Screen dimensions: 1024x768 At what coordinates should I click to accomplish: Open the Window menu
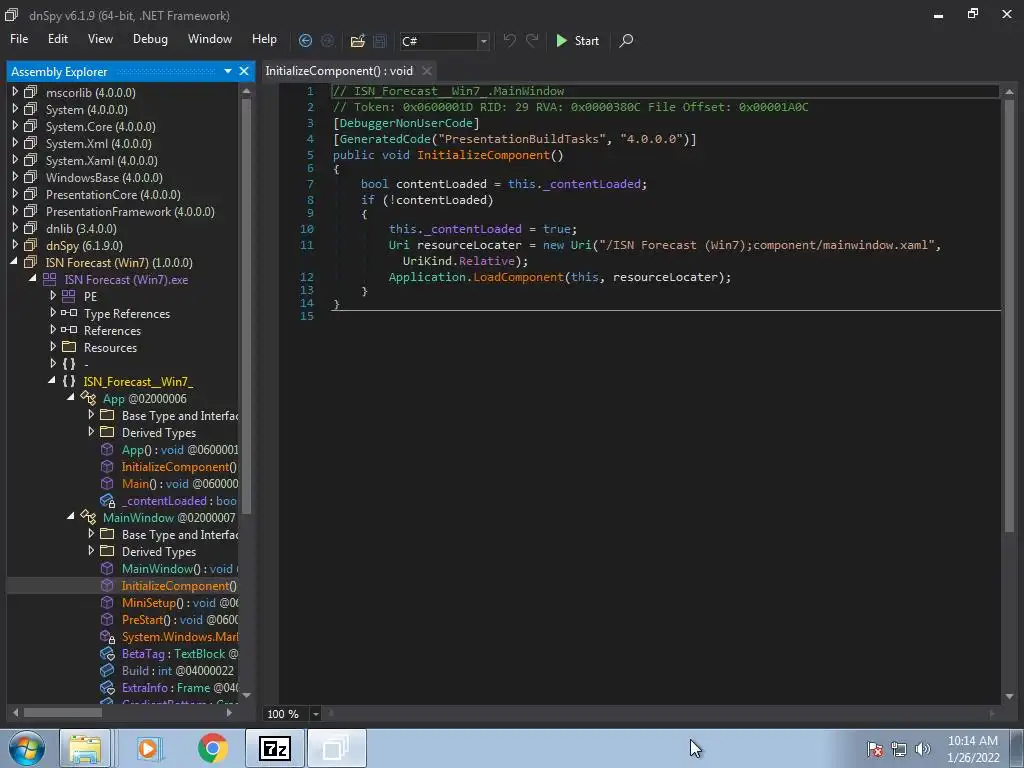click(210, 39)
